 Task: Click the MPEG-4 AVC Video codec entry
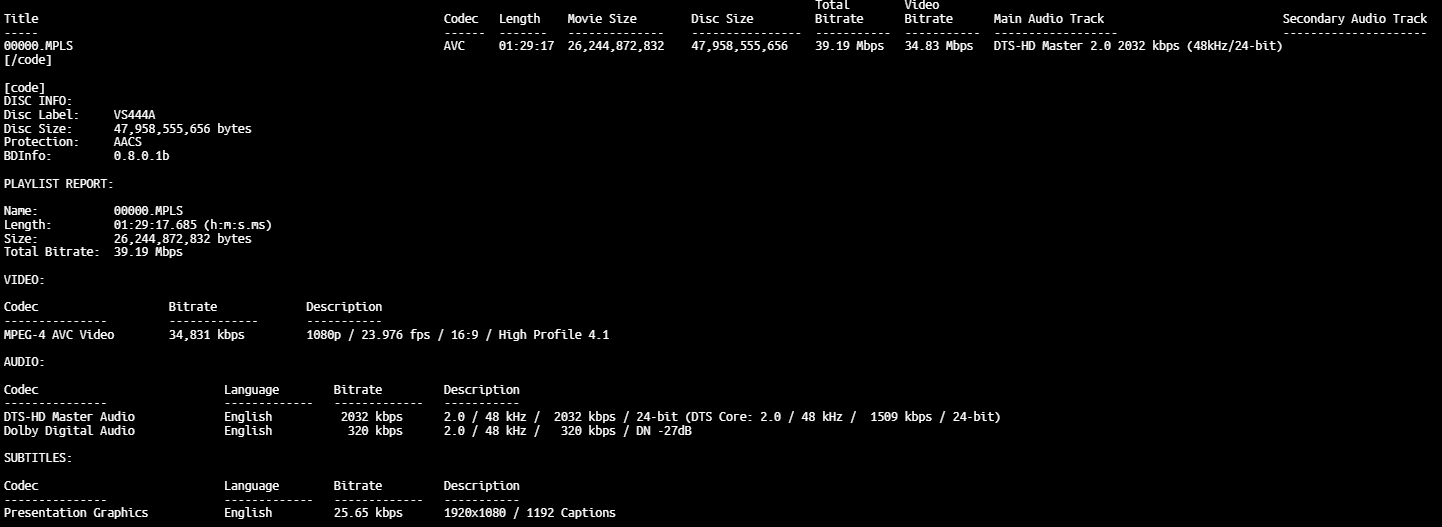(59, 335)
